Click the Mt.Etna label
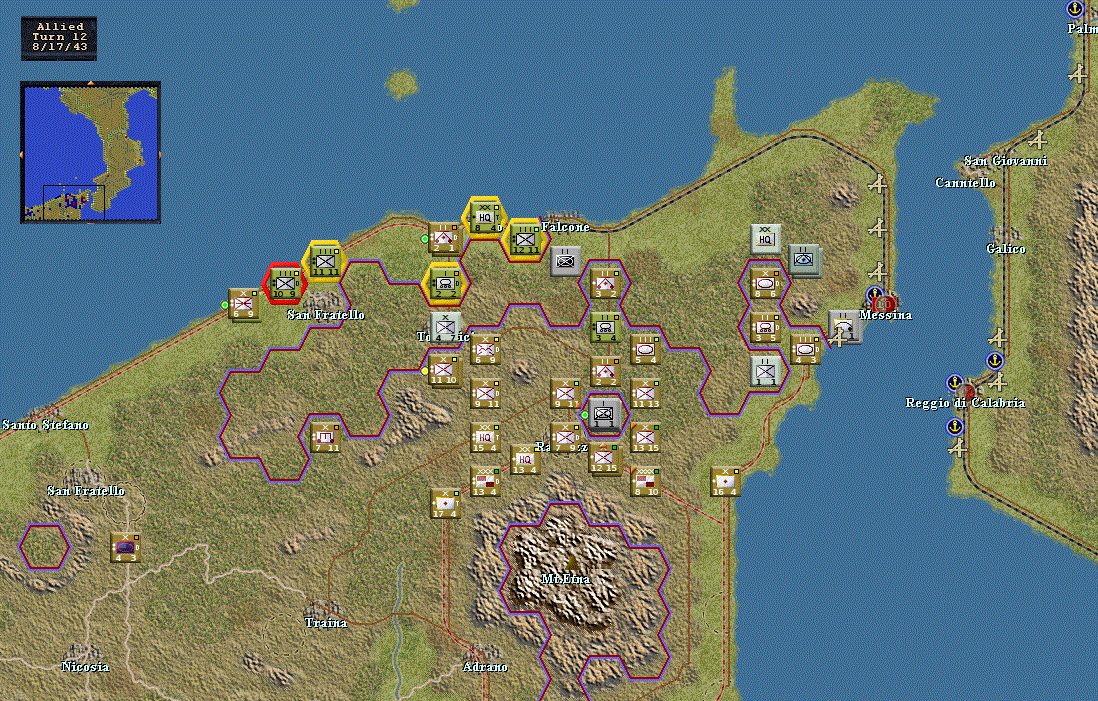 point(566,579)
